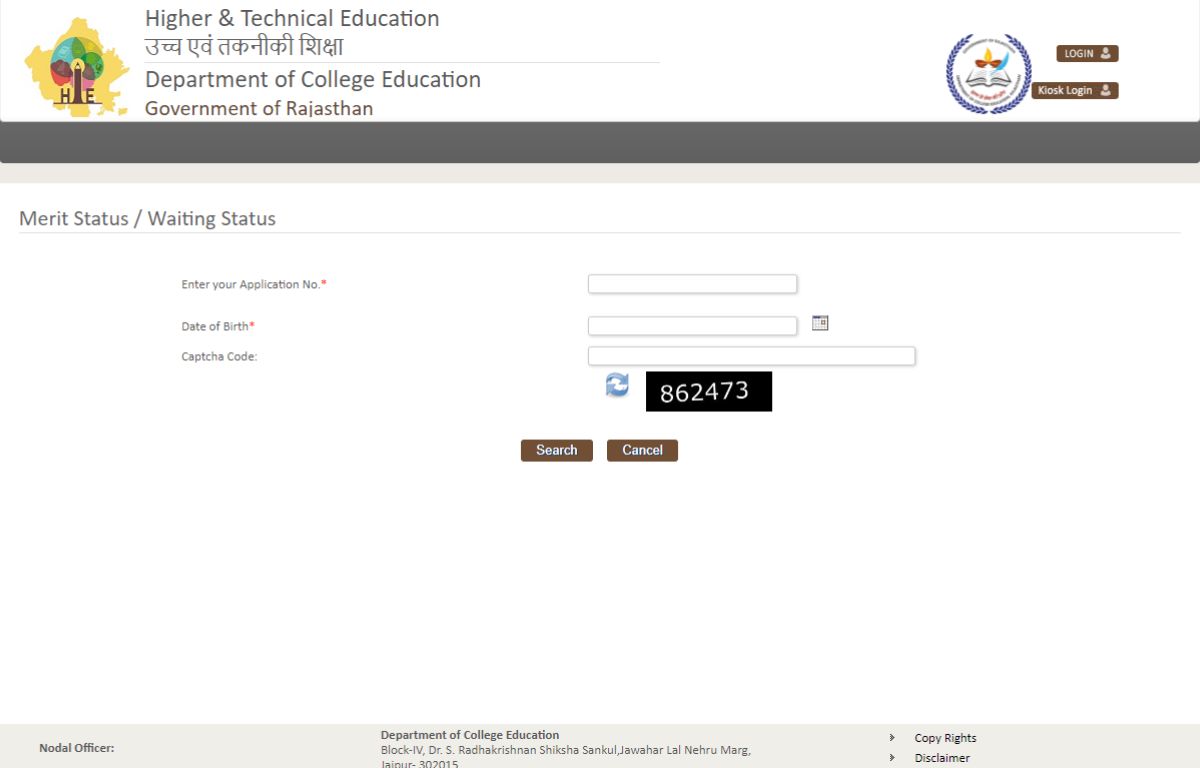Click the Higher Education tree logo

(x=76, y=67)
